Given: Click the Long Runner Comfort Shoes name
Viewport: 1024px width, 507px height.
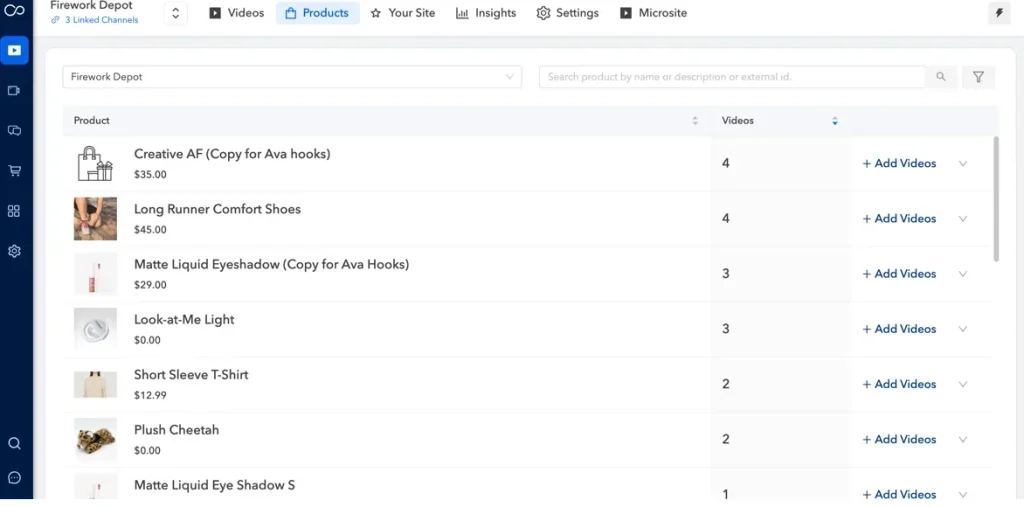Looking at the screenshot, I should [217, 209].
